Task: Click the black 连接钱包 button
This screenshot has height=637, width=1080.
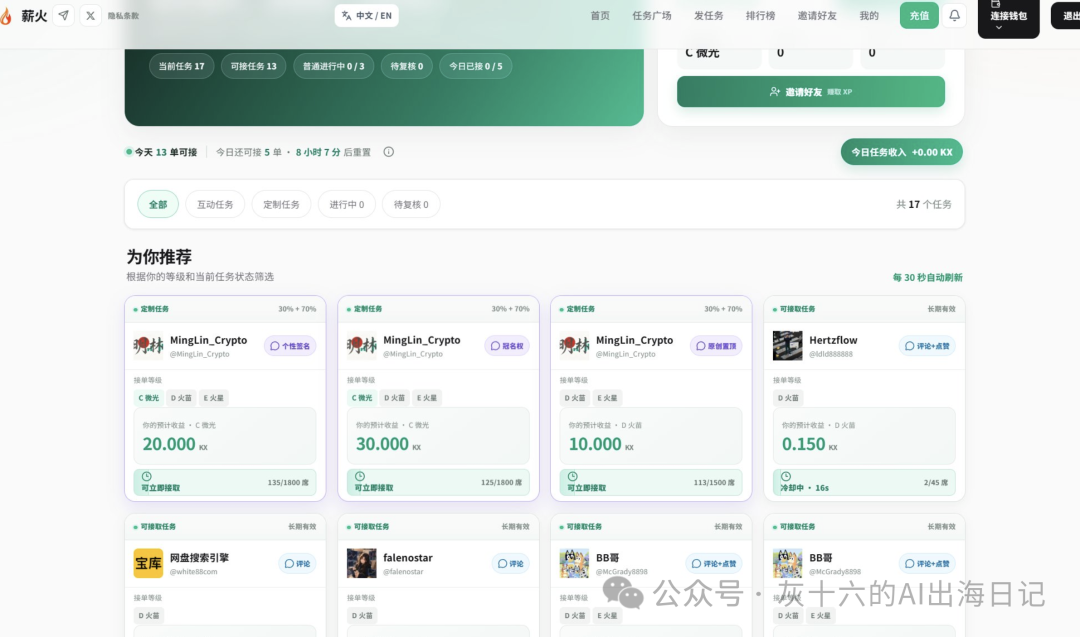Action: pos(1008,18)
